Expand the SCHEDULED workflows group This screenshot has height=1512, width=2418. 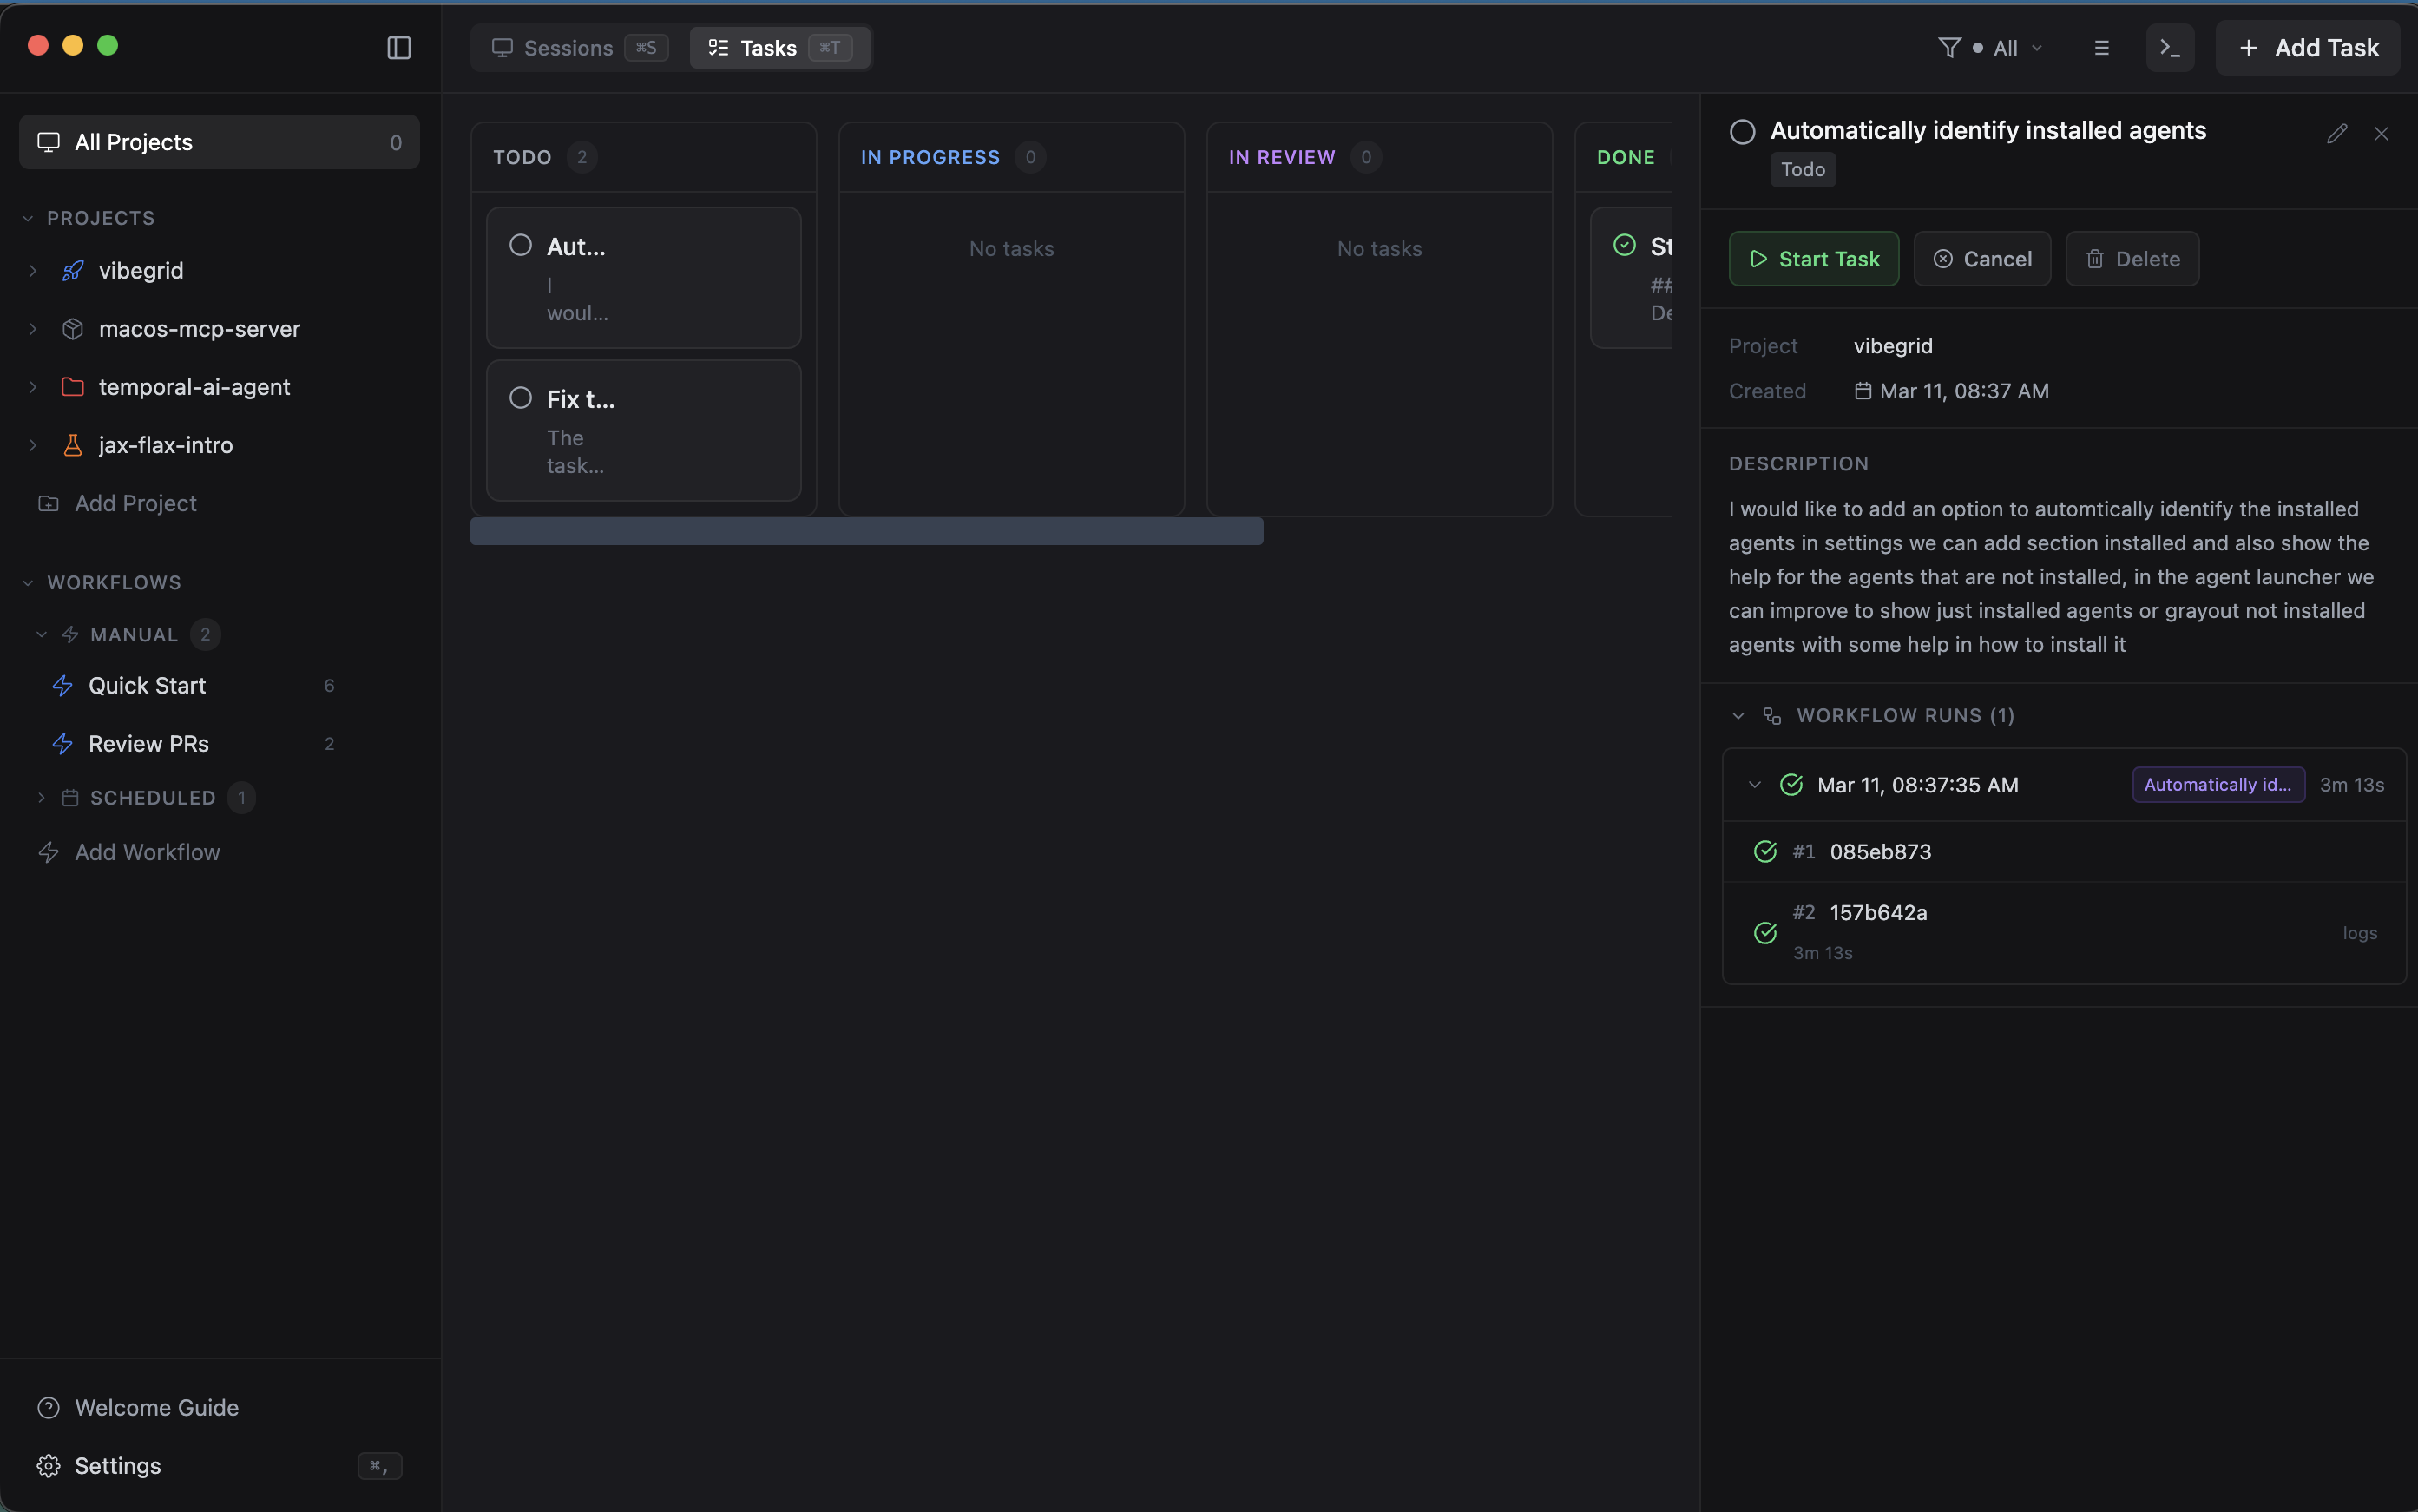click(x=41, y=797)
